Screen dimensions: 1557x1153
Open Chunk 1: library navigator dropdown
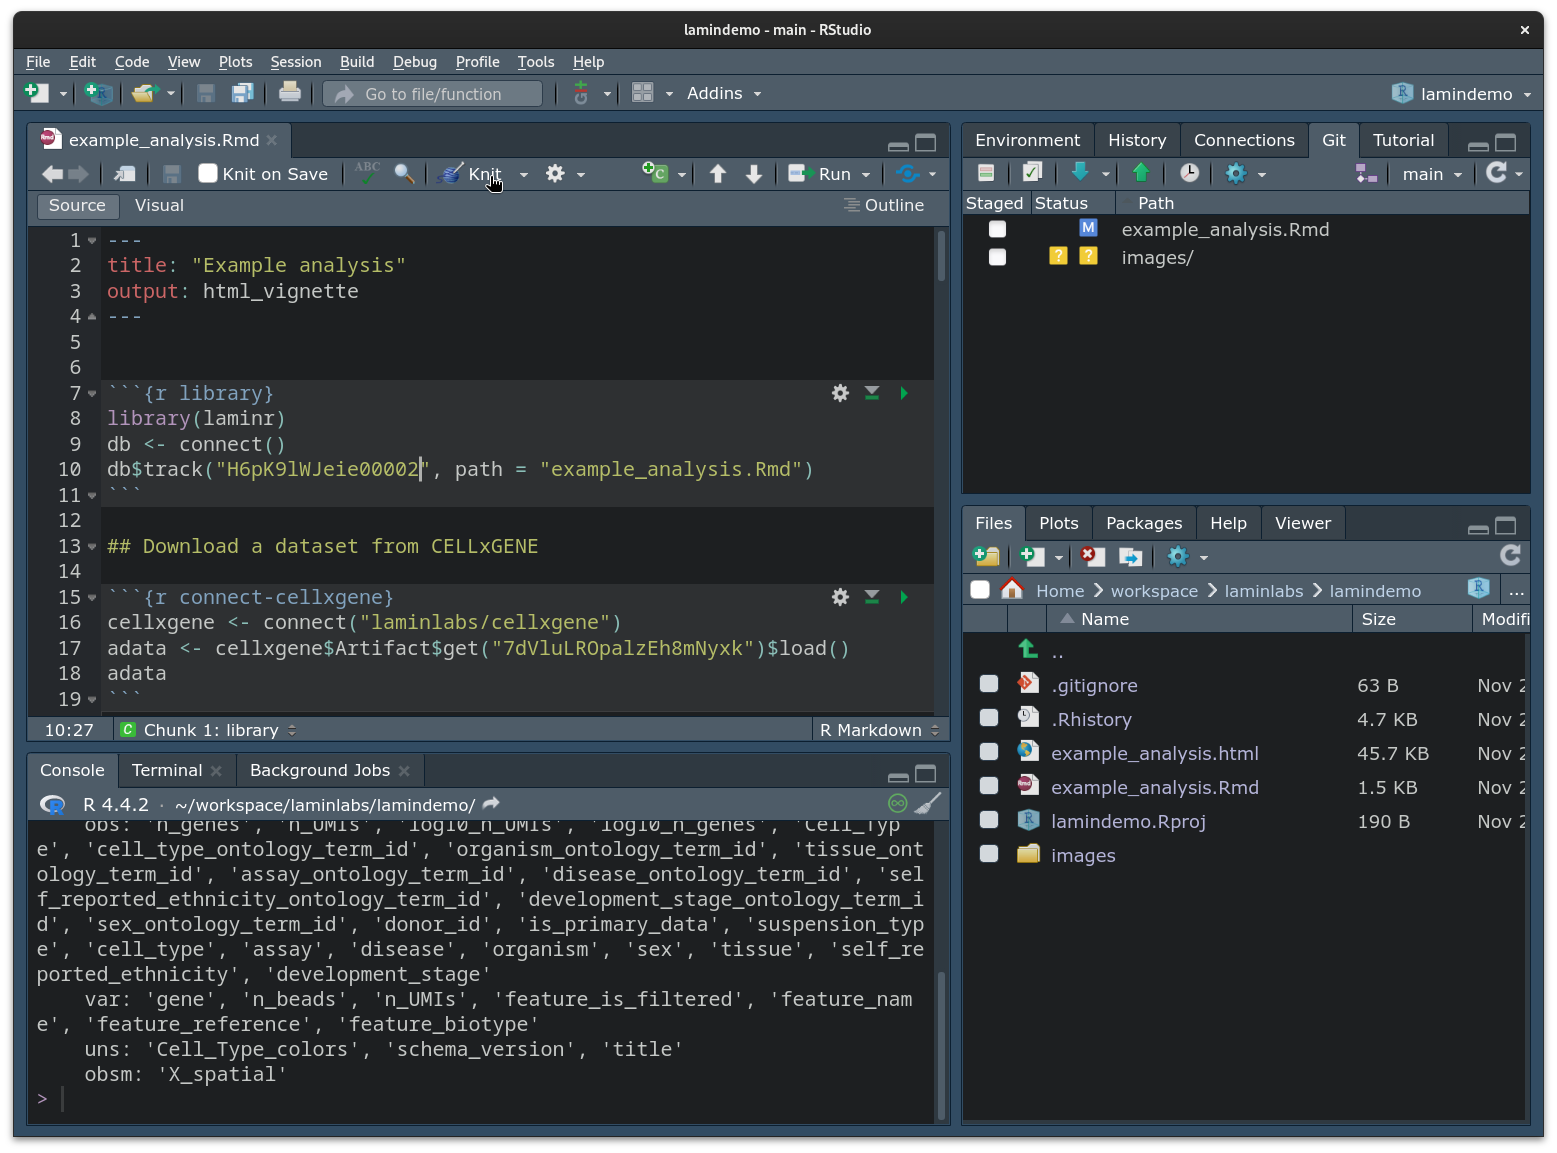(x=208, y=730)
